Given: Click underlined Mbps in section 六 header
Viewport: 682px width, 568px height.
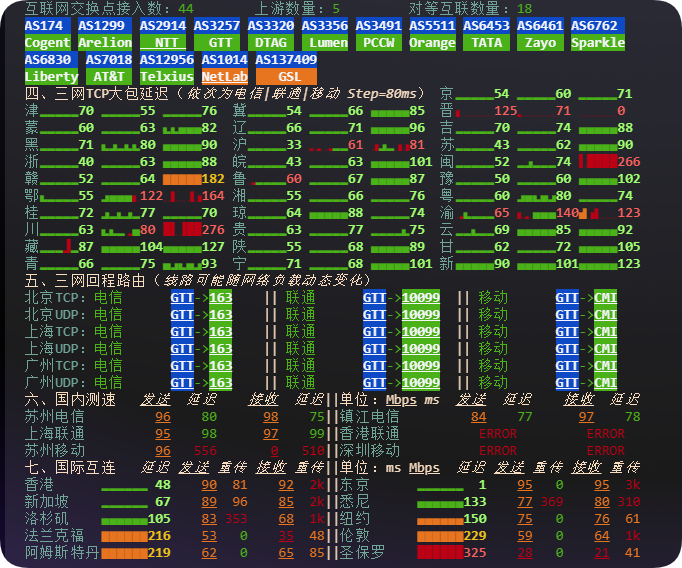Looking at the screenshot, I should [401, 400].
